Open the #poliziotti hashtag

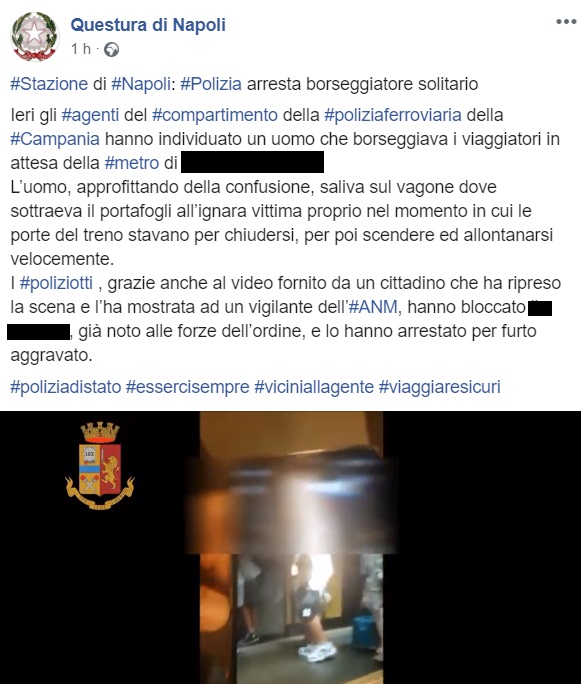(x=56, y=283)
